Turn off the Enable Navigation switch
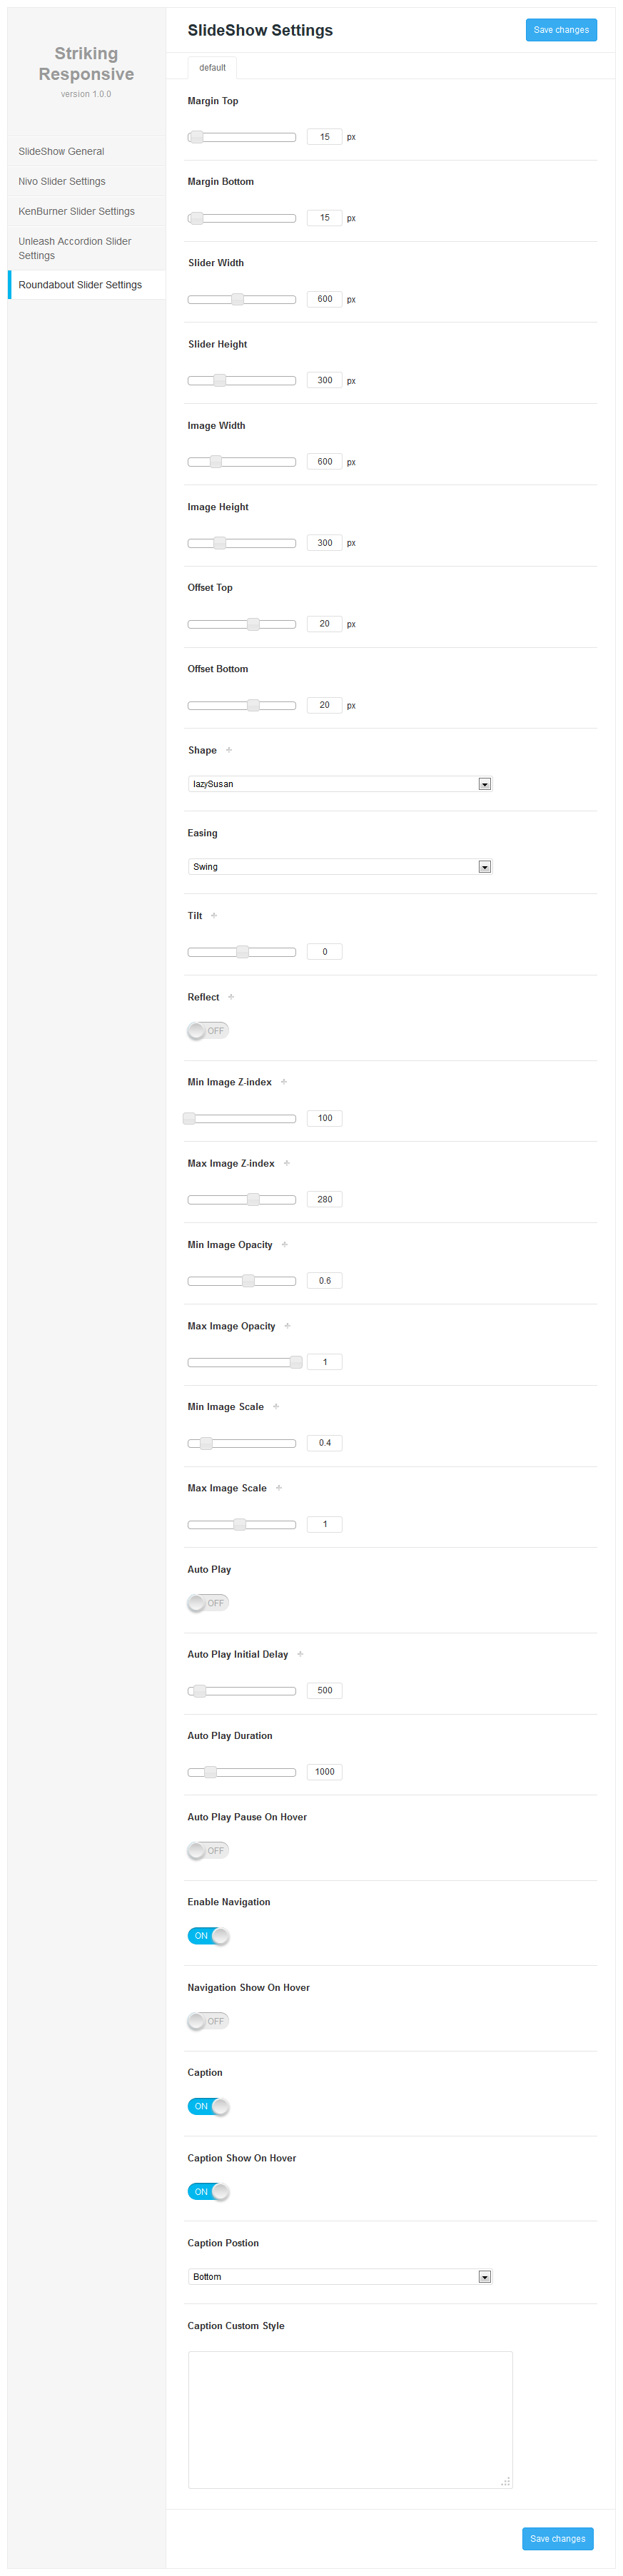The image size is (623, 2576). 208,1936
